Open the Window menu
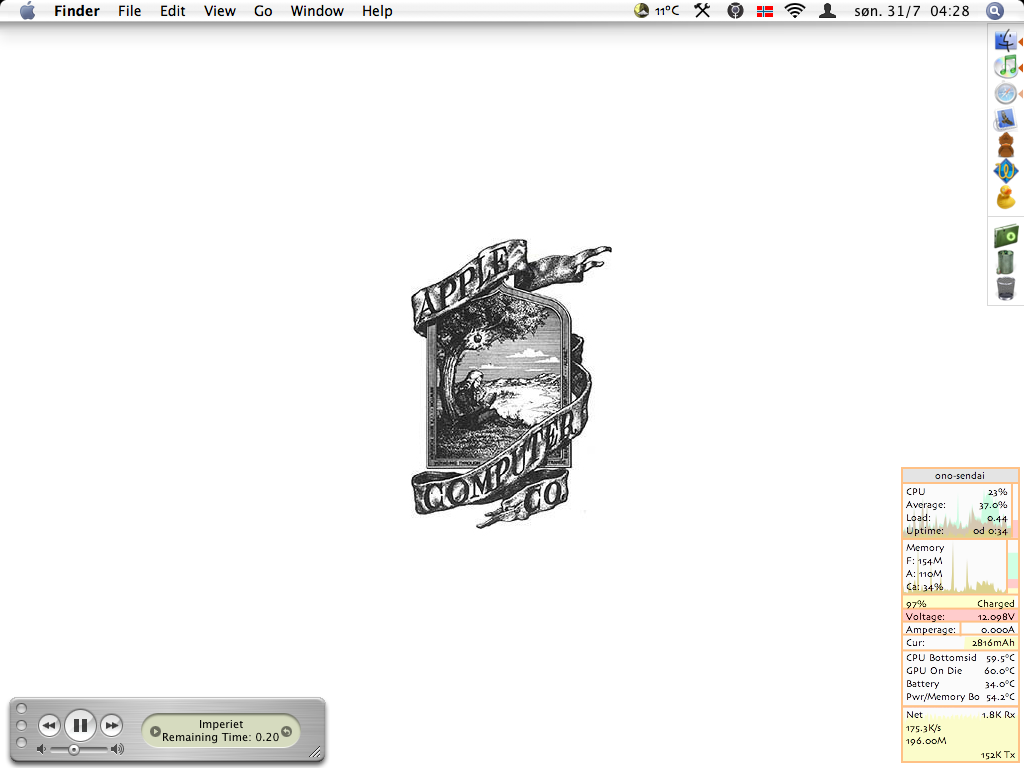The height and width of the screenshot is (768, 1024). [x=317, y=11]
